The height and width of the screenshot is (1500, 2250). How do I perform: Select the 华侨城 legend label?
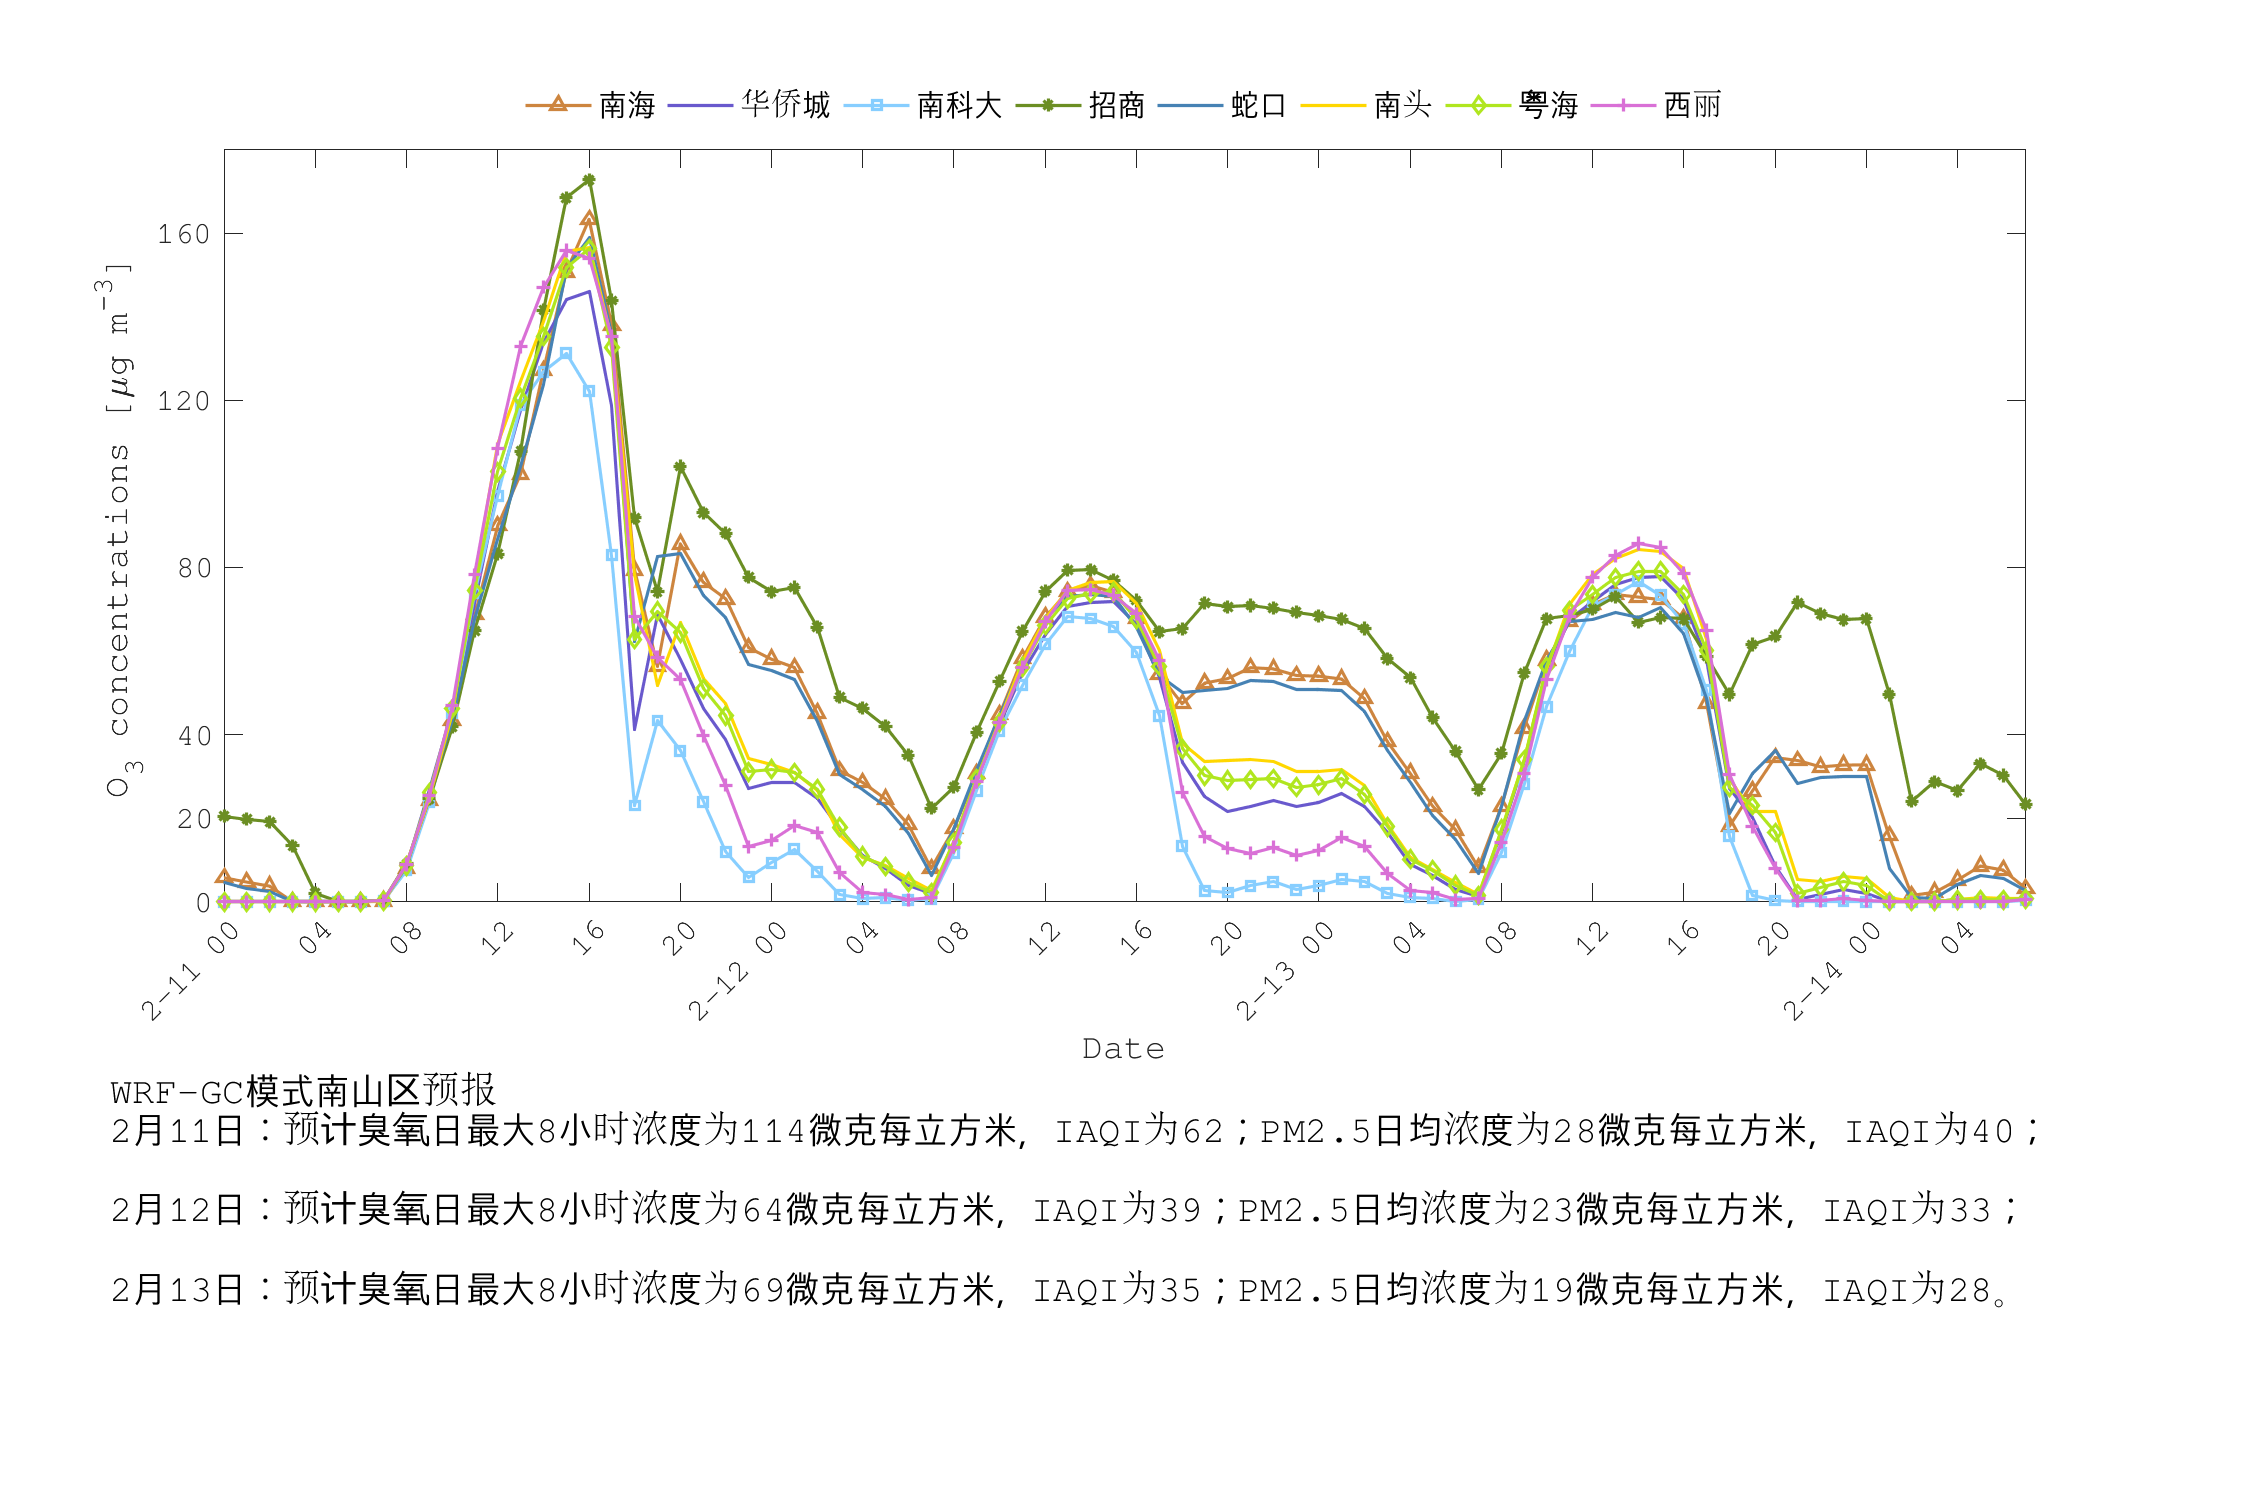(786, 104)
